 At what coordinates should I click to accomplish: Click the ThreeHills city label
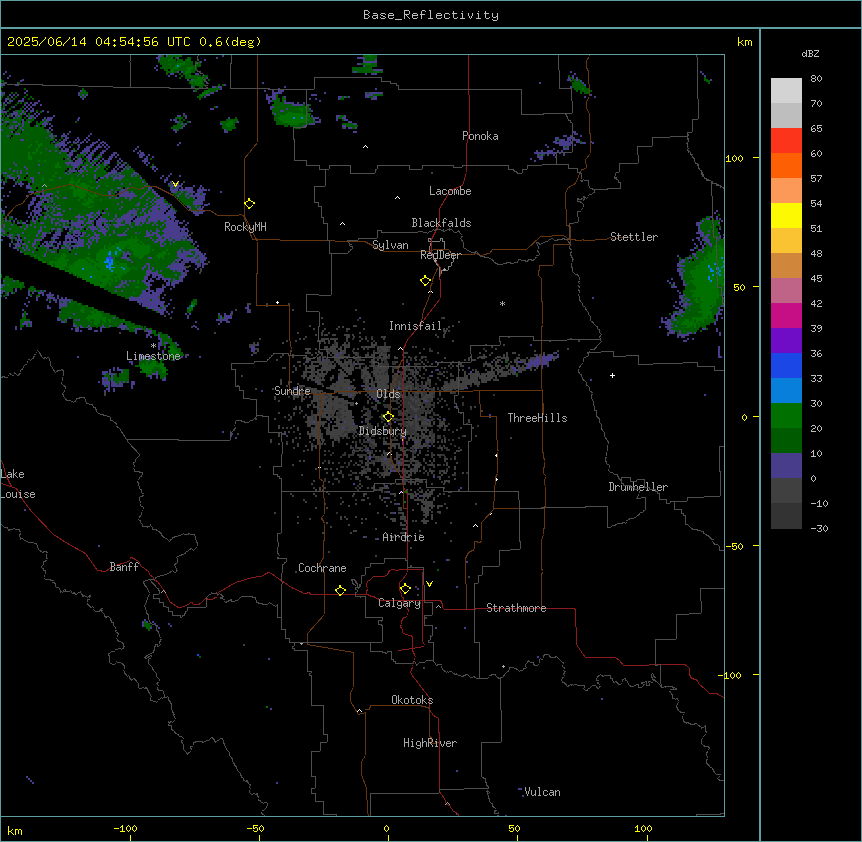537,418
